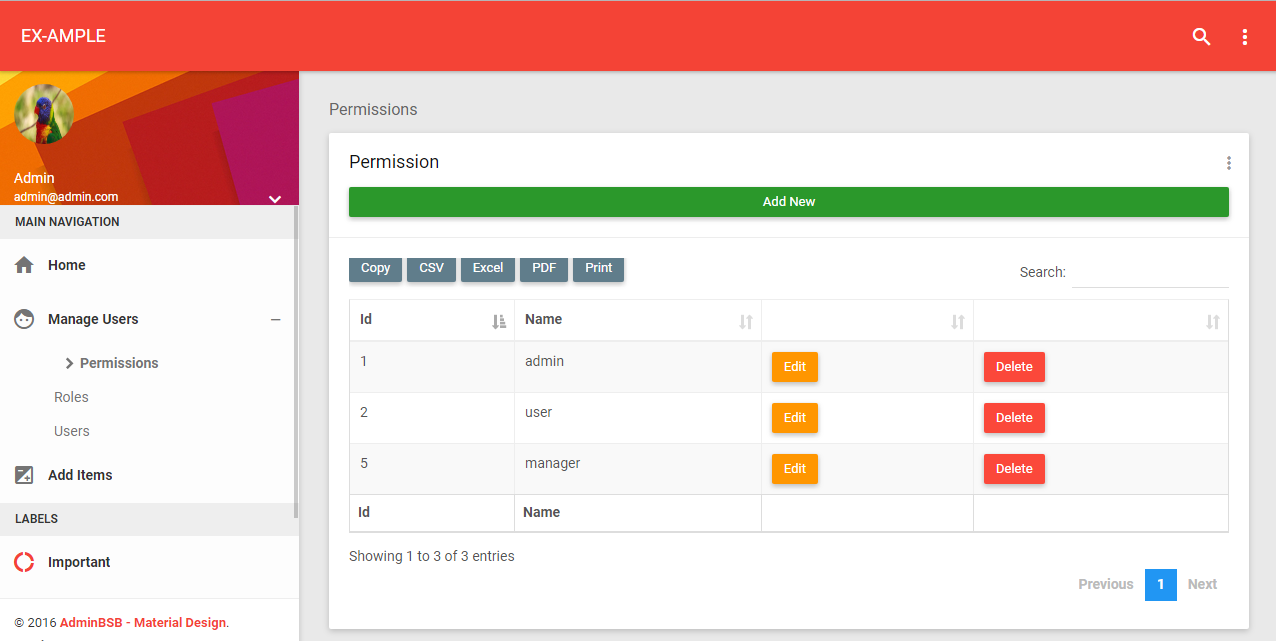Open the search magnifier in top bar
The height and width of the screenshot is (641, 1276).
tap(1201, 37)
